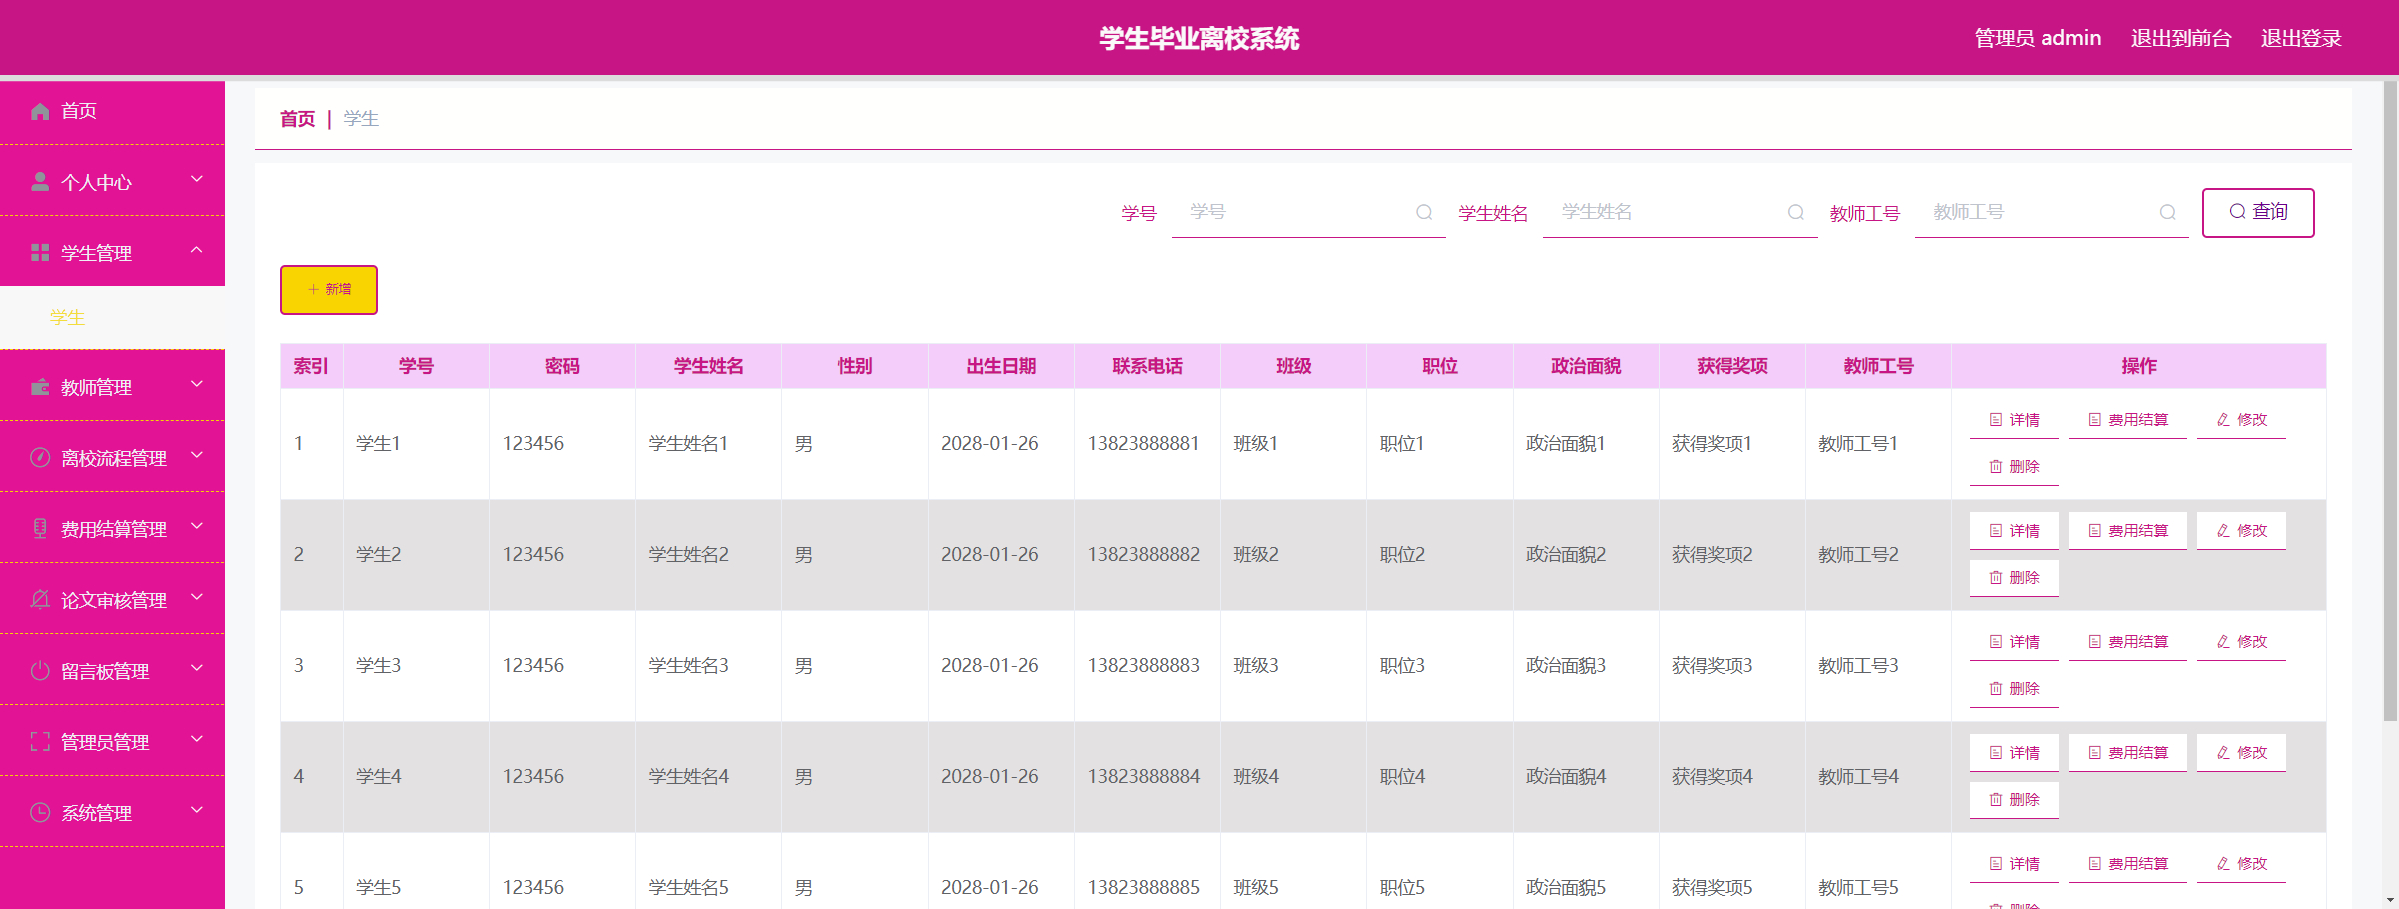Select the 学生 submenu item
This screenshot has width=2399, height=909.
coord(112,318)
